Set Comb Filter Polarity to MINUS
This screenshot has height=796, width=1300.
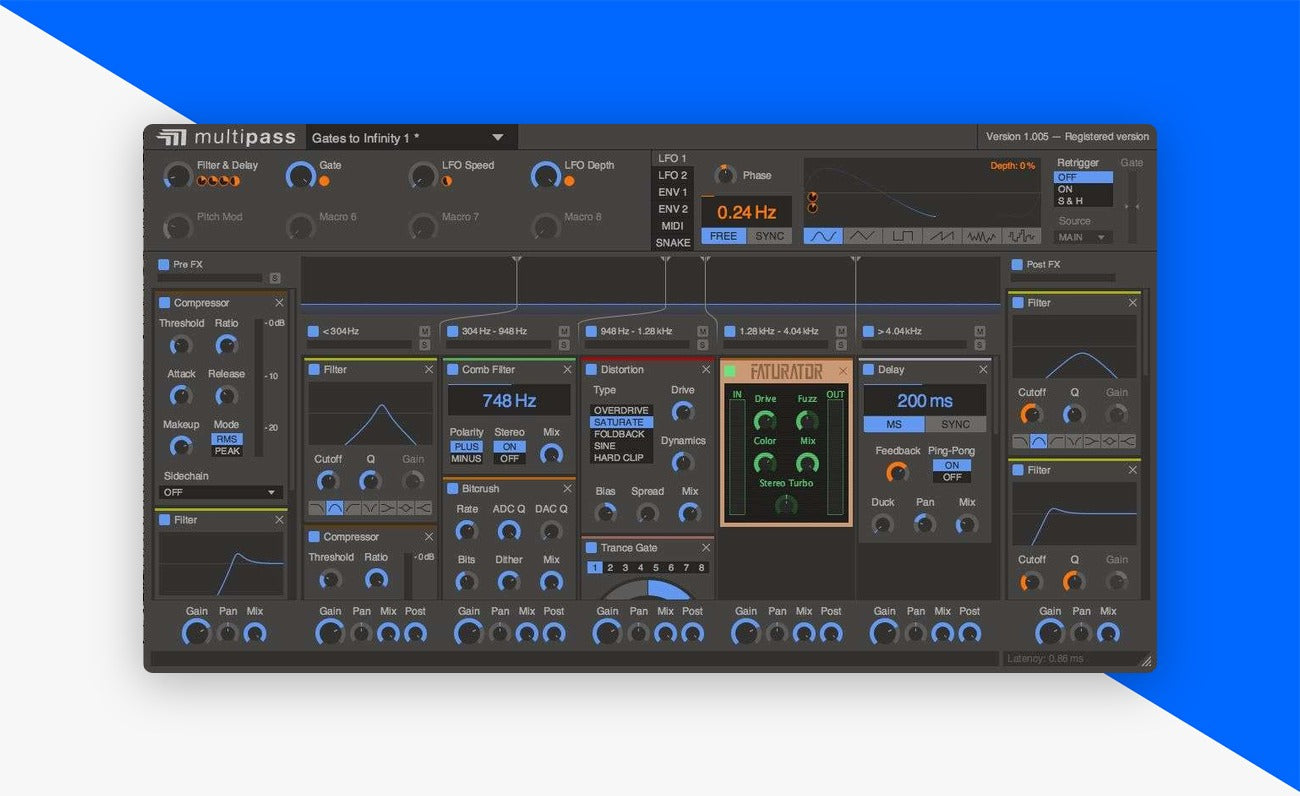[466, 459]
